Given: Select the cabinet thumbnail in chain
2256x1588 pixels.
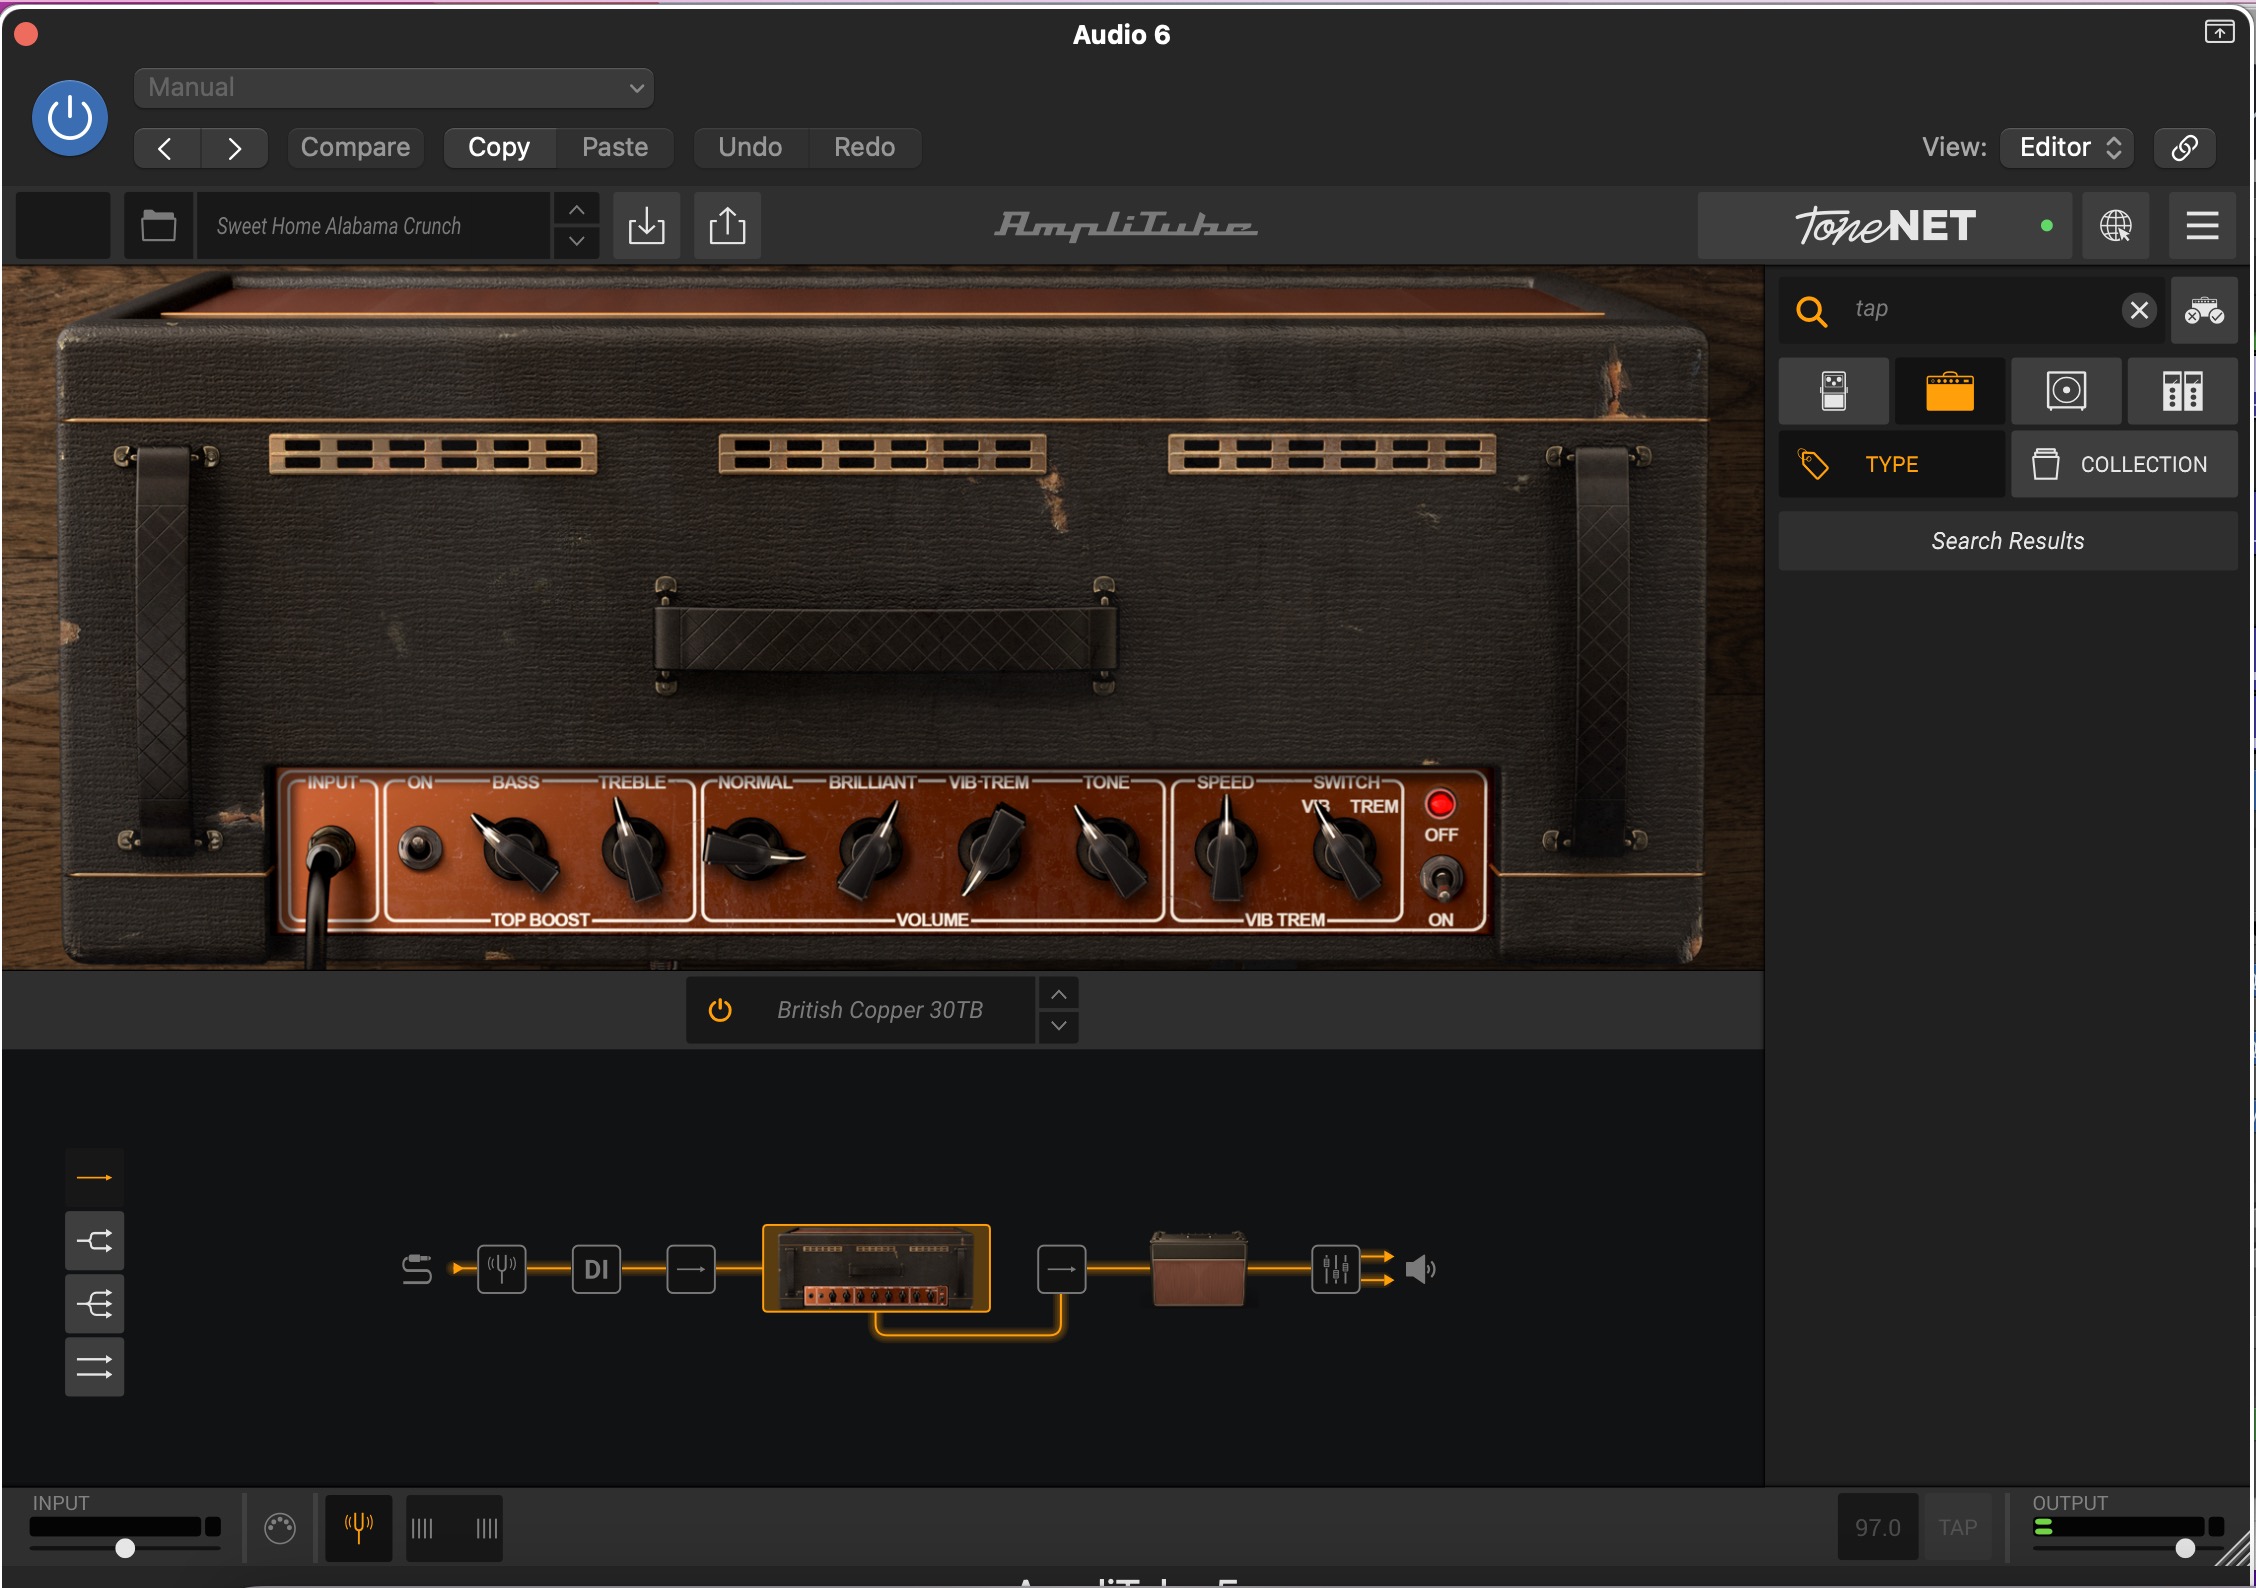Looking at the screenshot, I should pyautogui.click(x=1199, y=1268).
